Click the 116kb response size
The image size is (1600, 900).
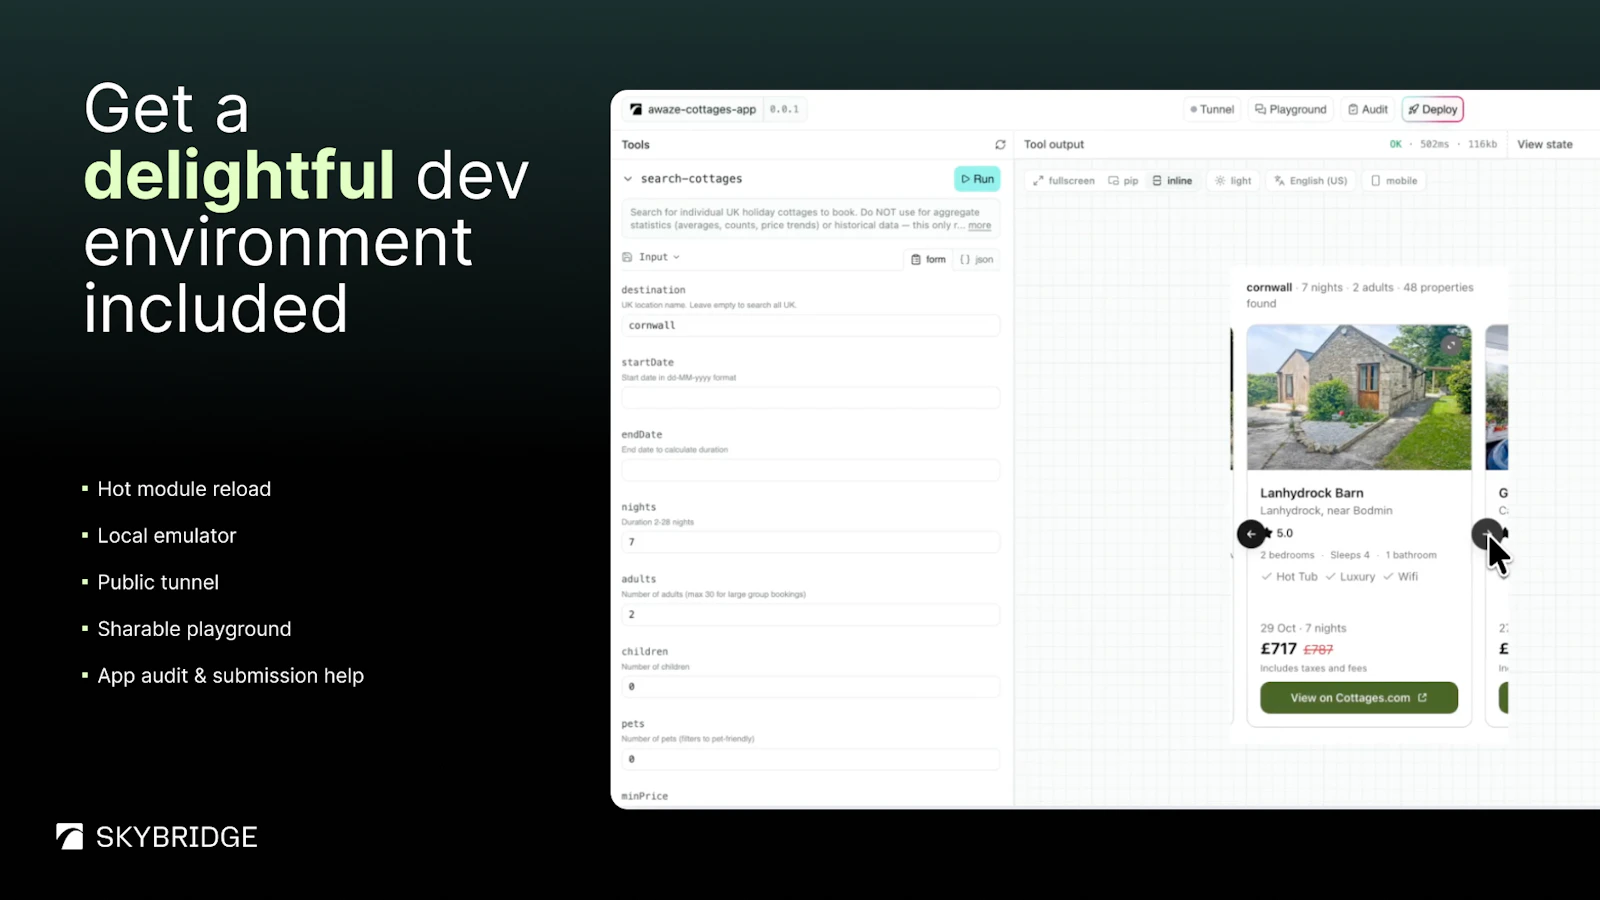(x=1482, y=145)
